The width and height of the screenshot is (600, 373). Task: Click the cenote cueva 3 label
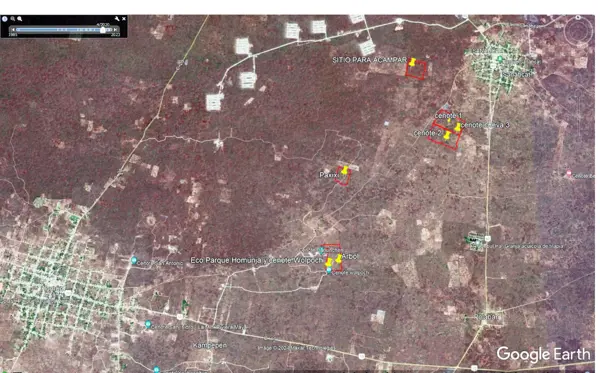tap(485, 125)
